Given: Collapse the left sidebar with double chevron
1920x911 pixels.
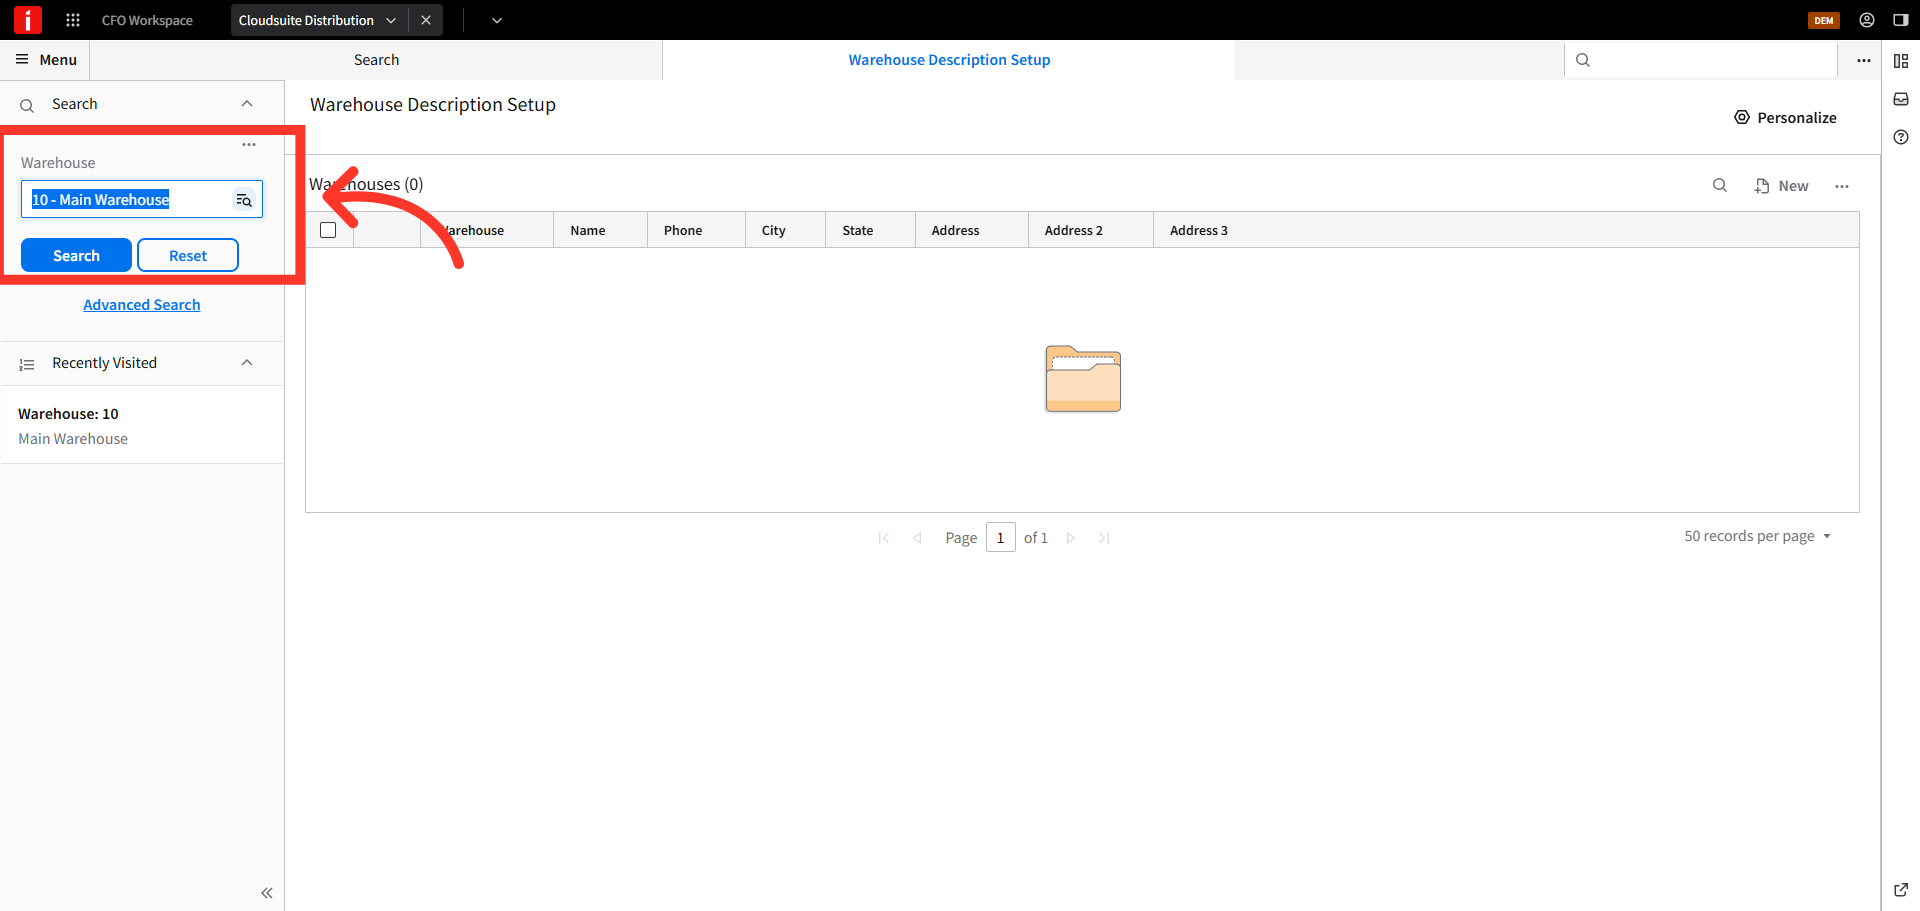Looking at the screenshot, I should (267, 893).
